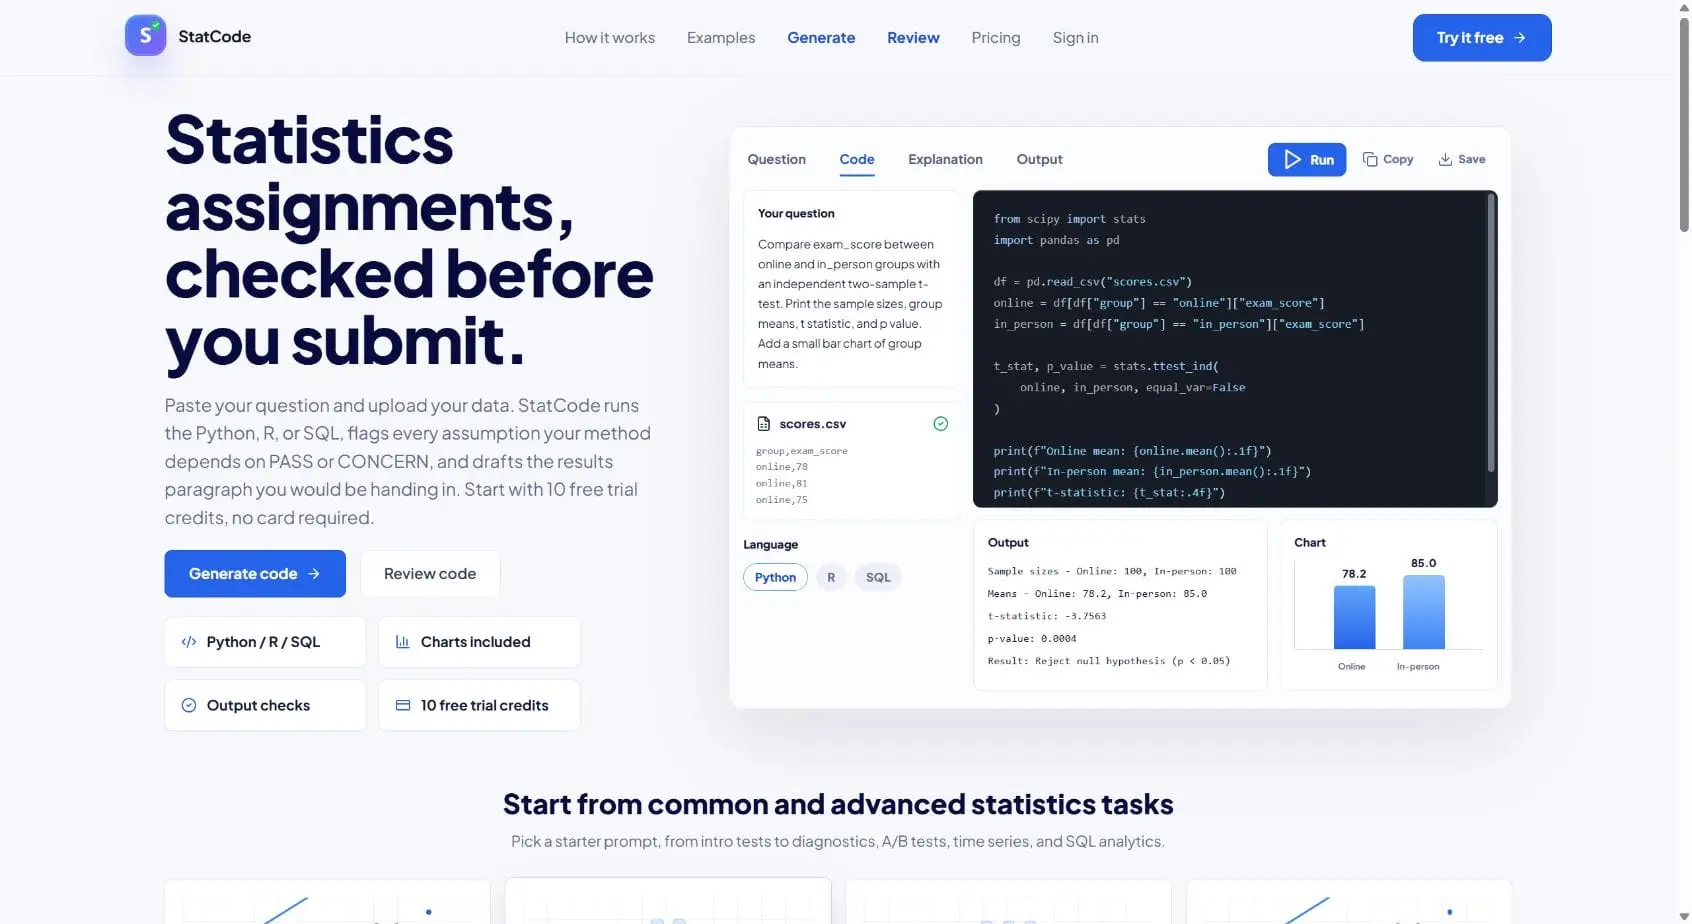This screenshot has height=924, width=1692.
Task: Click the Online label under the chart
Action: tap(1351, 667)
